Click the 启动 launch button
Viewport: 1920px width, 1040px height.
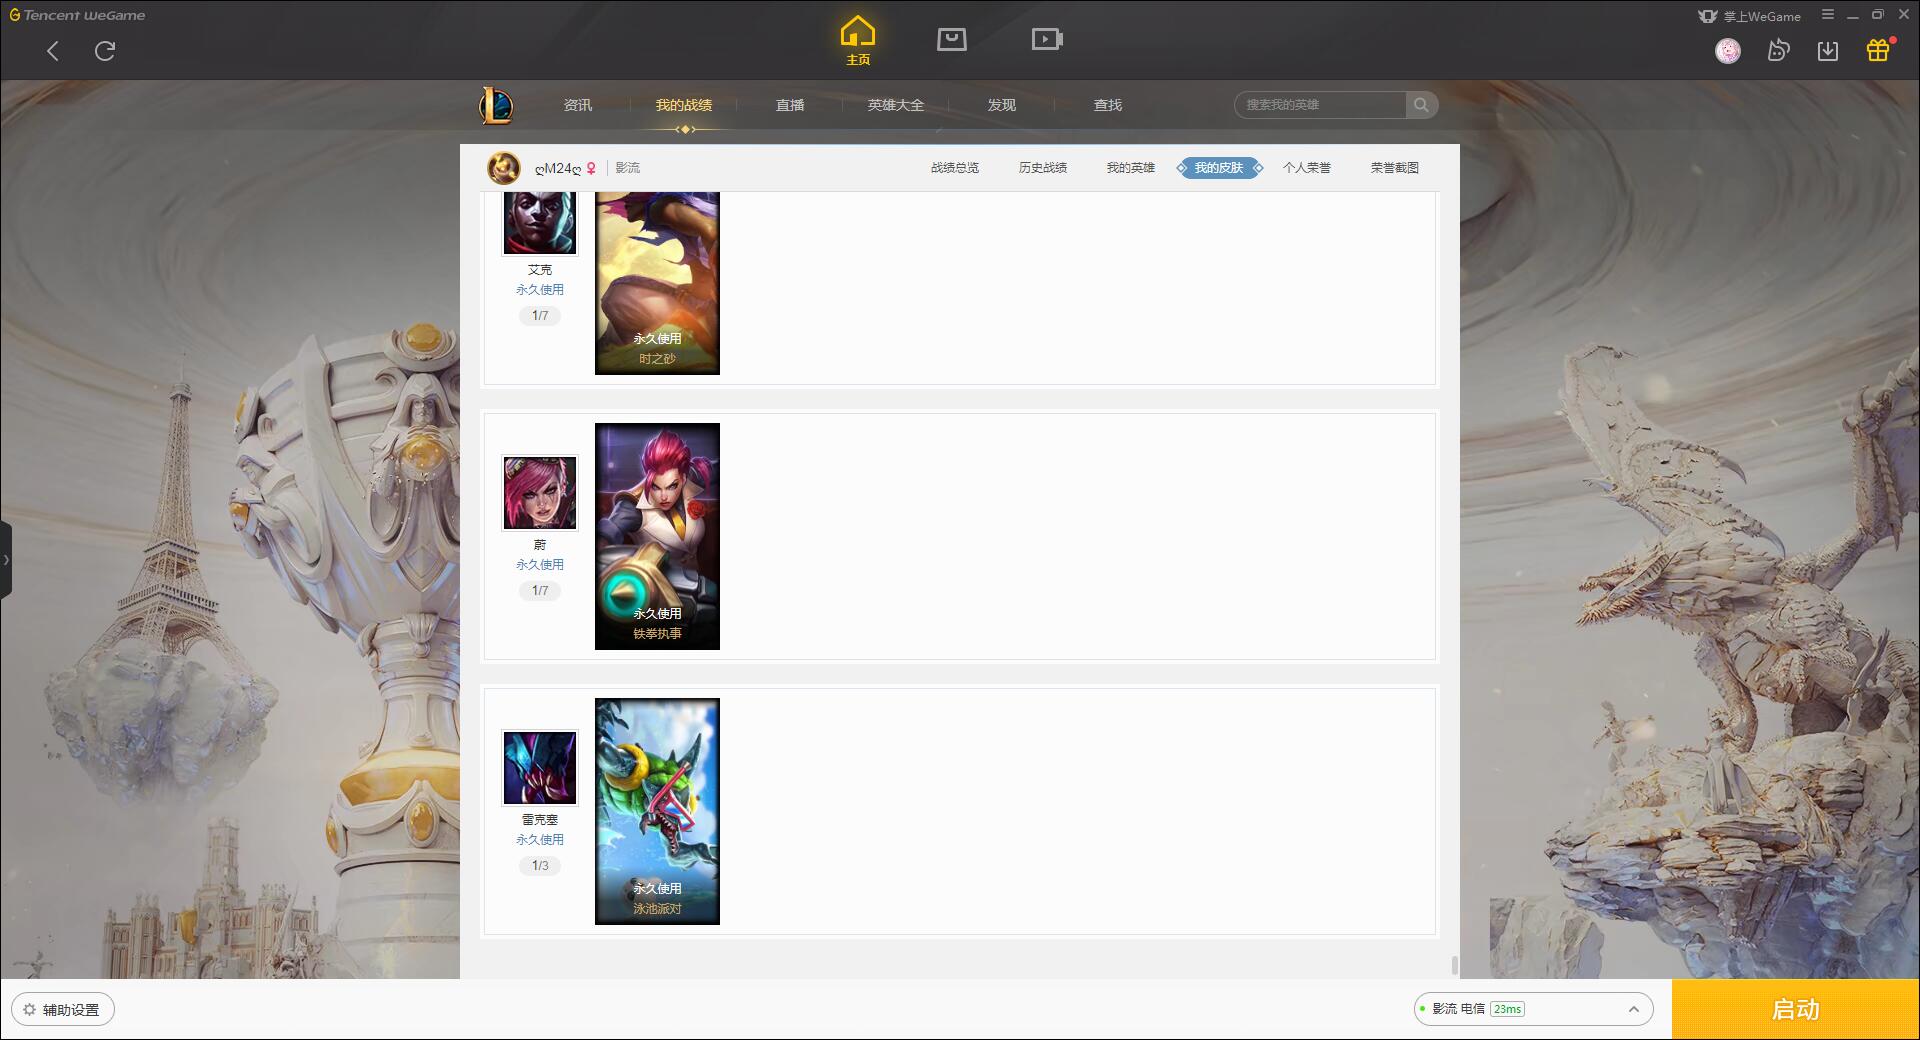1795,1009
